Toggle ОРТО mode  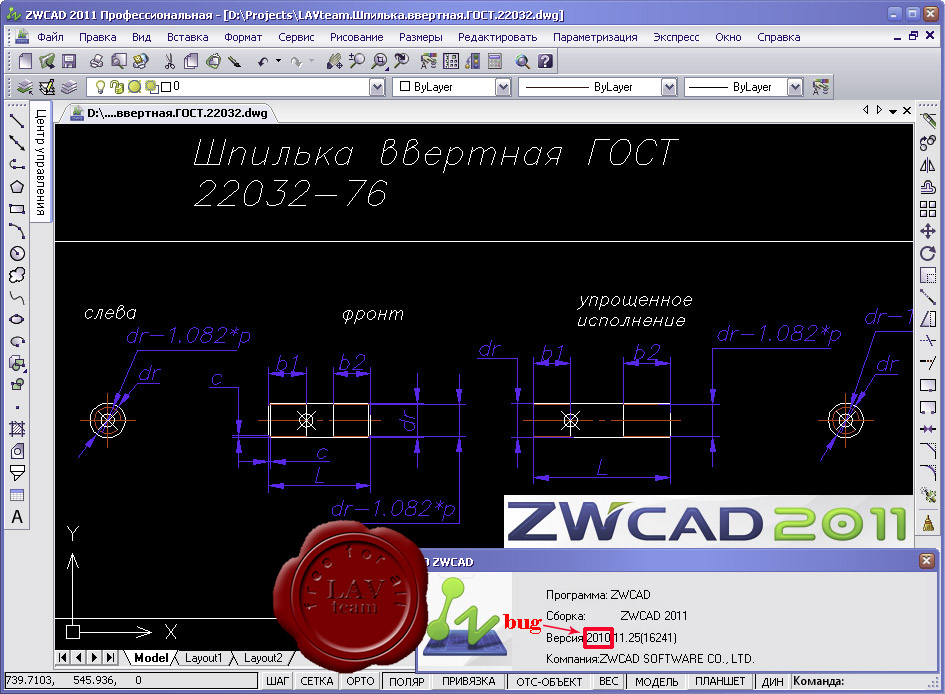[x=360, y=681]
